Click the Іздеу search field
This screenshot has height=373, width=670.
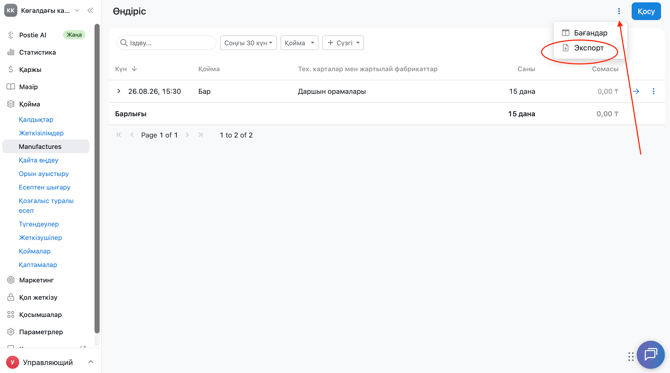166,43
